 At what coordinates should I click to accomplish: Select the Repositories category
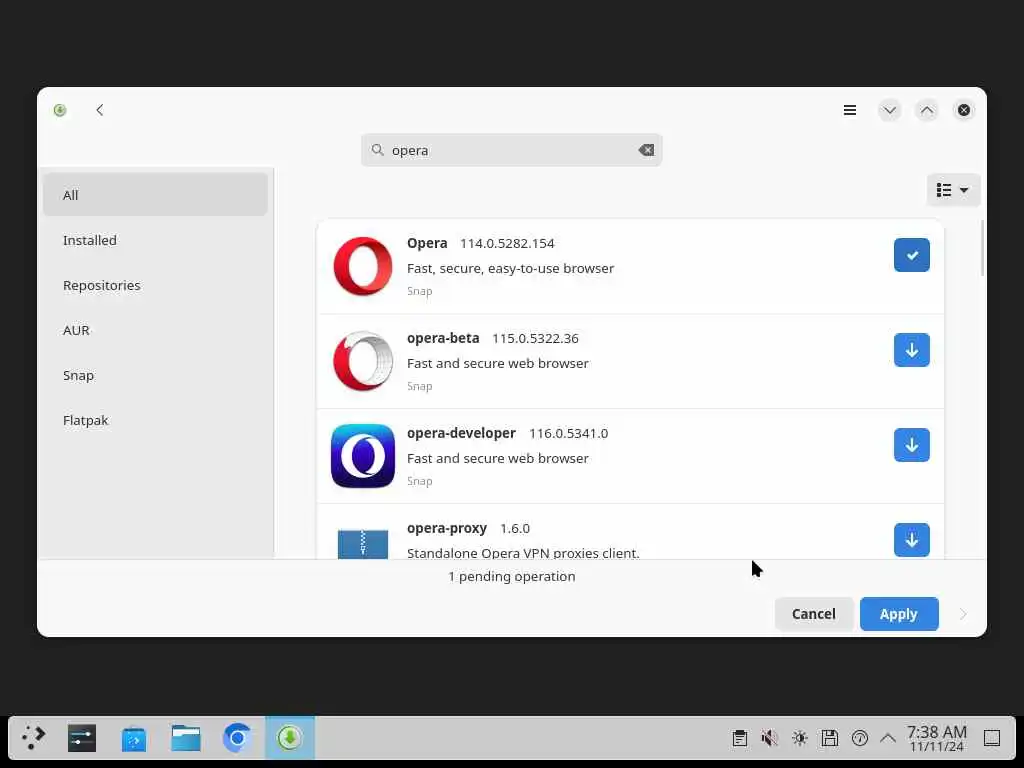(155, 285)
